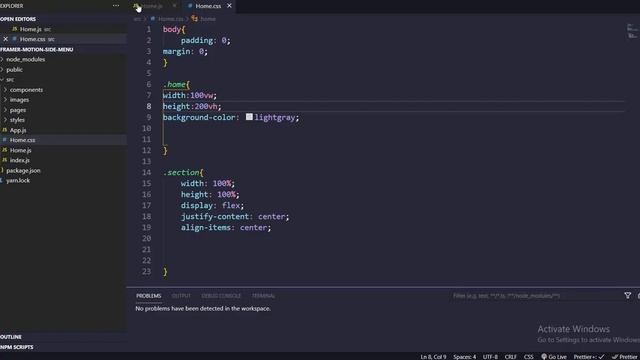Viewport: 640px width, 360px height.
Task: Click display: flex on line 17
Action: (x=212, y=206)
